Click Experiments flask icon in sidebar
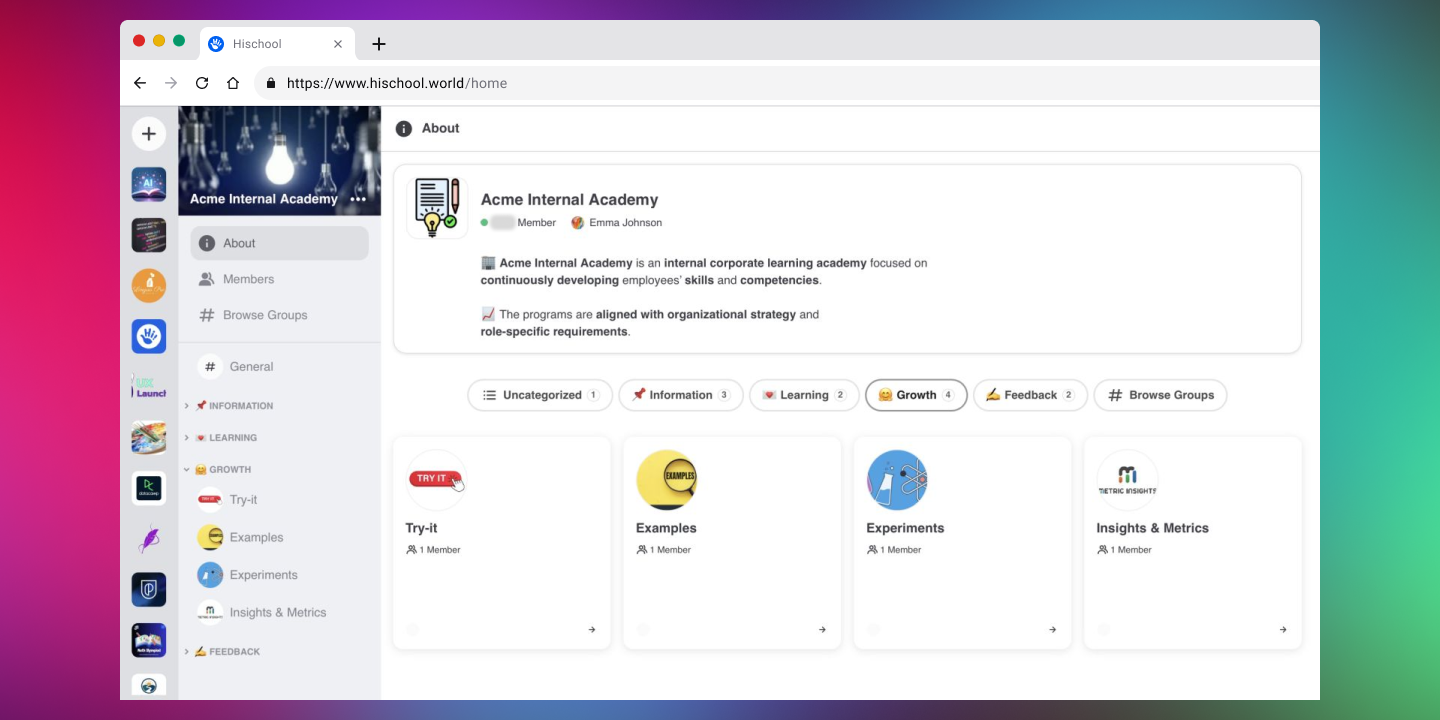Image resolution: width=1440 pixels, height=720 pixels. (x=210, y=575)
